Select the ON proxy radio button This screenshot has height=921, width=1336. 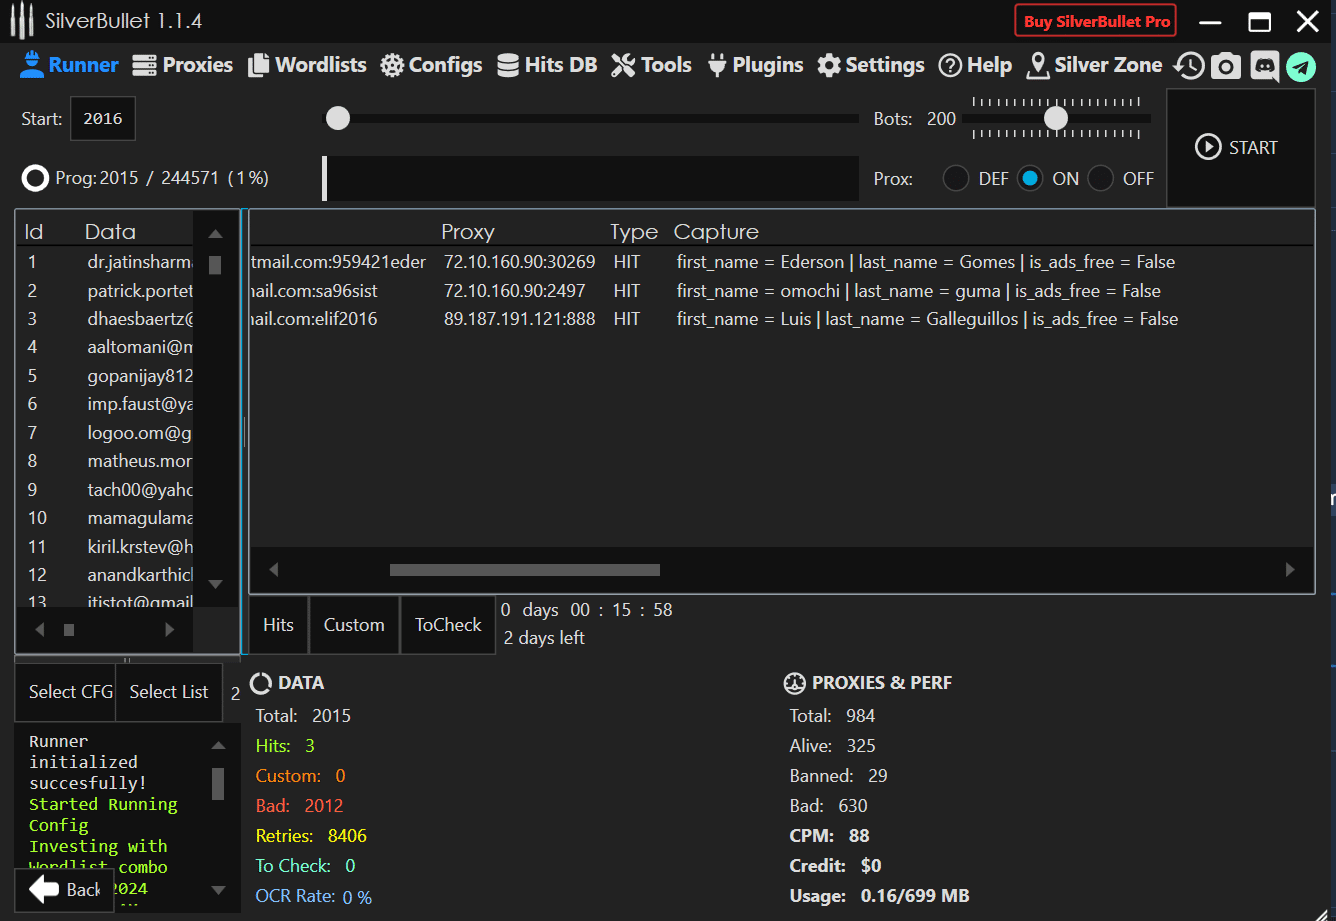click(x=1030, y=179)
